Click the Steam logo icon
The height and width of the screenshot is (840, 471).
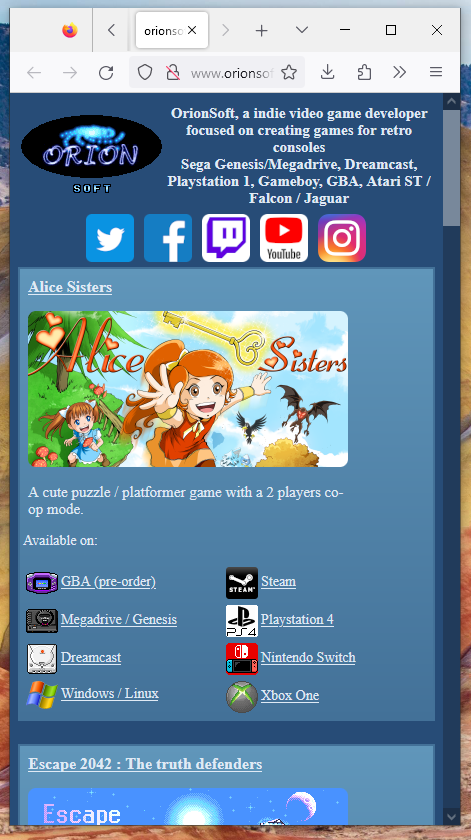(x=242, y=583)
